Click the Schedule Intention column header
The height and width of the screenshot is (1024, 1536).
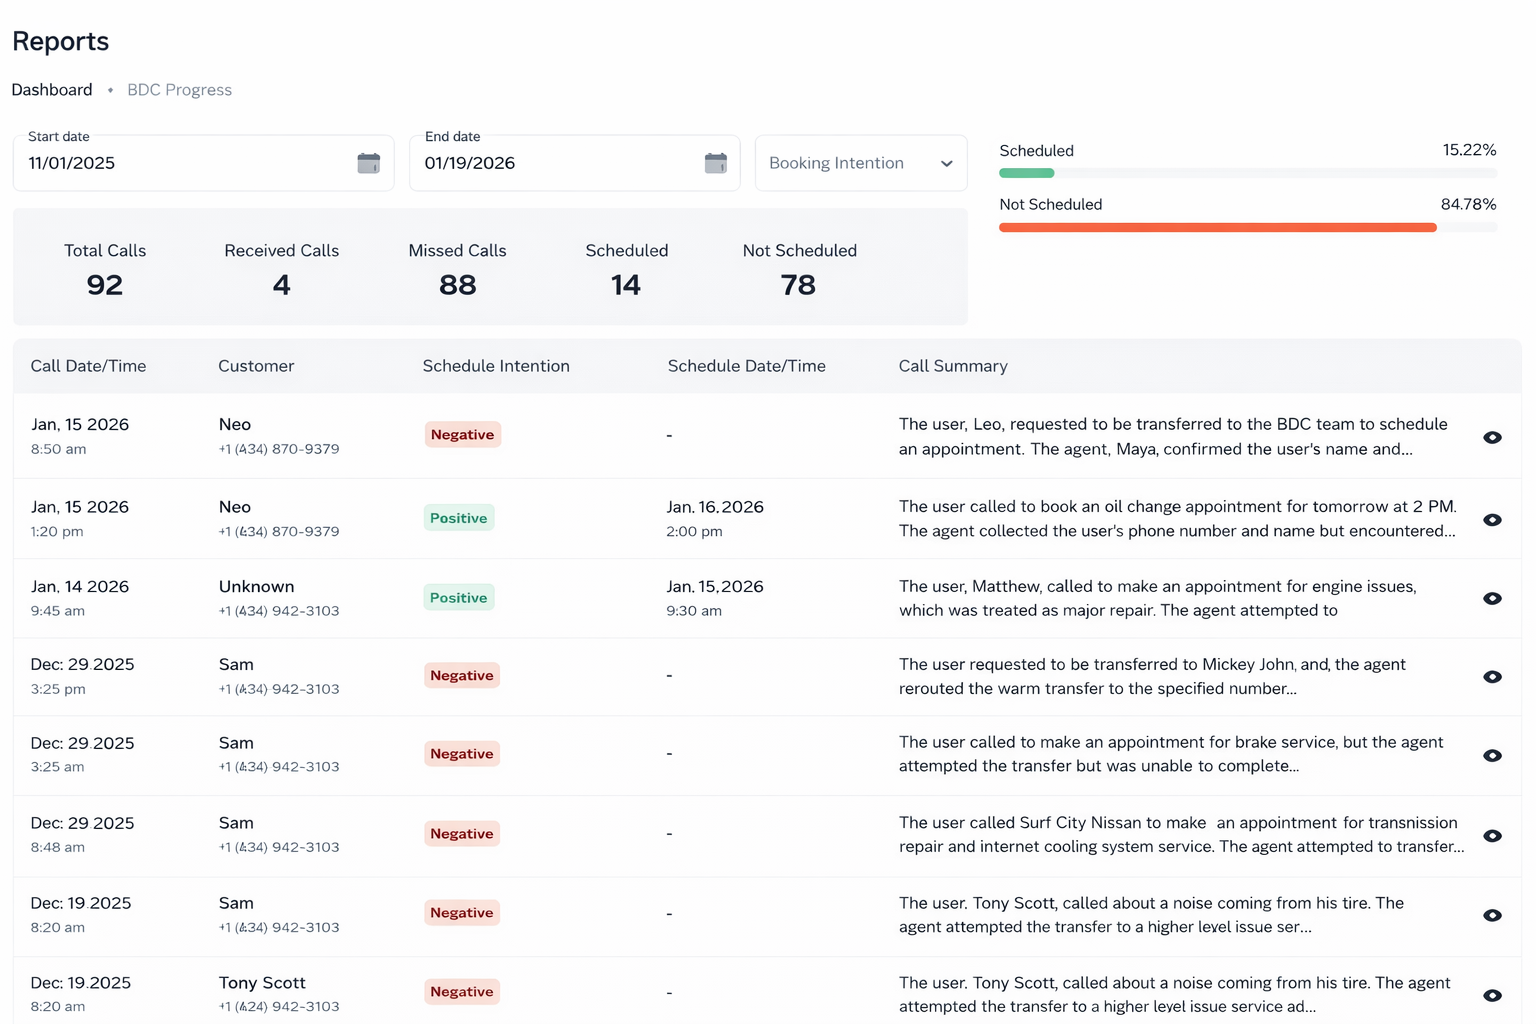[x=495, y=366]
